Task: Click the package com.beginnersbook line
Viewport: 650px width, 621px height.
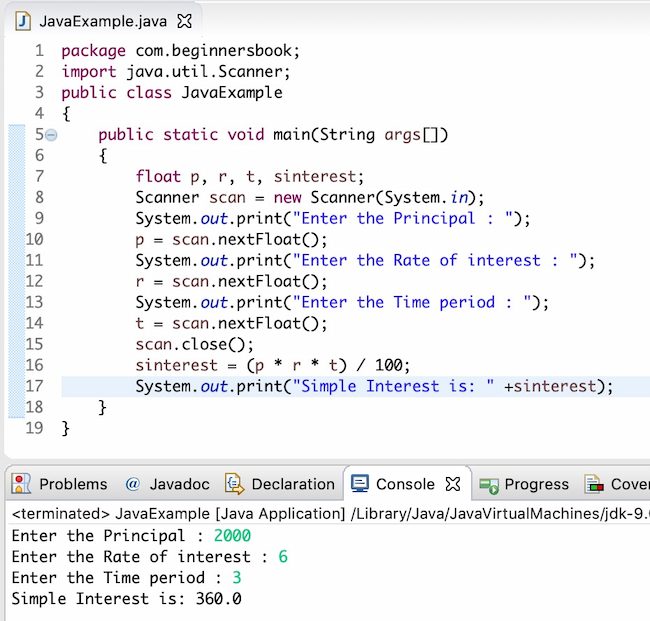Action: pyautogui.click(x=180, y=51)
